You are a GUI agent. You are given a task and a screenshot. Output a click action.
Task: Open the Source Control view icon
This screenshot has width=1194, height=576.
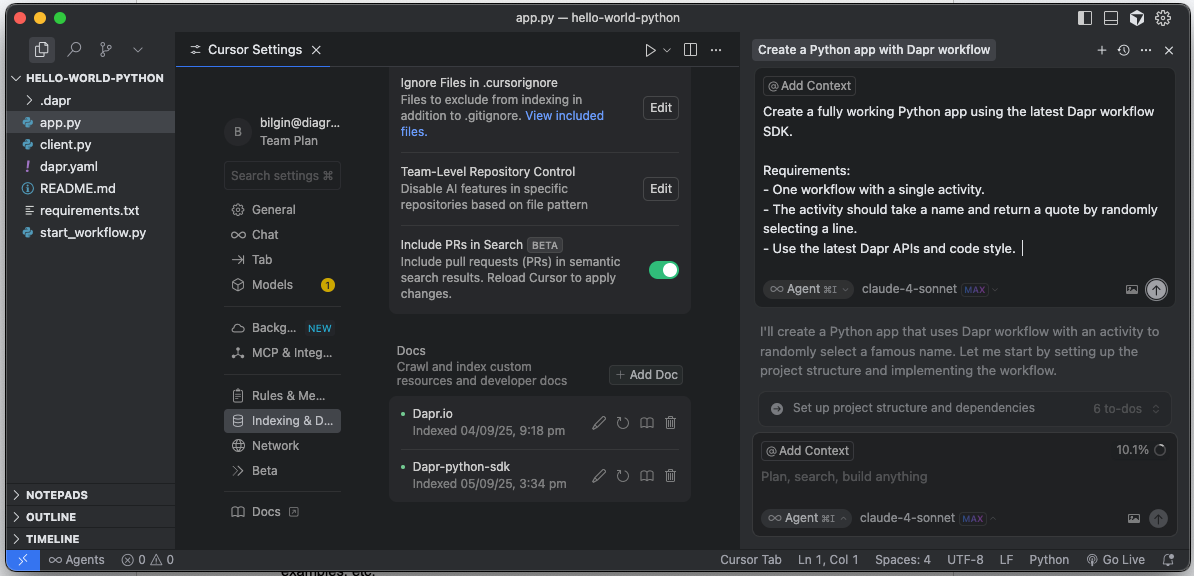click(x=106, y=49)
